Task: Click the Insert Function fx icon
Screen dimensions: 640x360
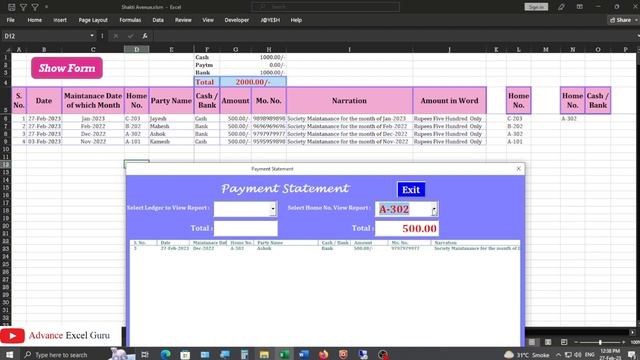Action: (x=144, y=36)
